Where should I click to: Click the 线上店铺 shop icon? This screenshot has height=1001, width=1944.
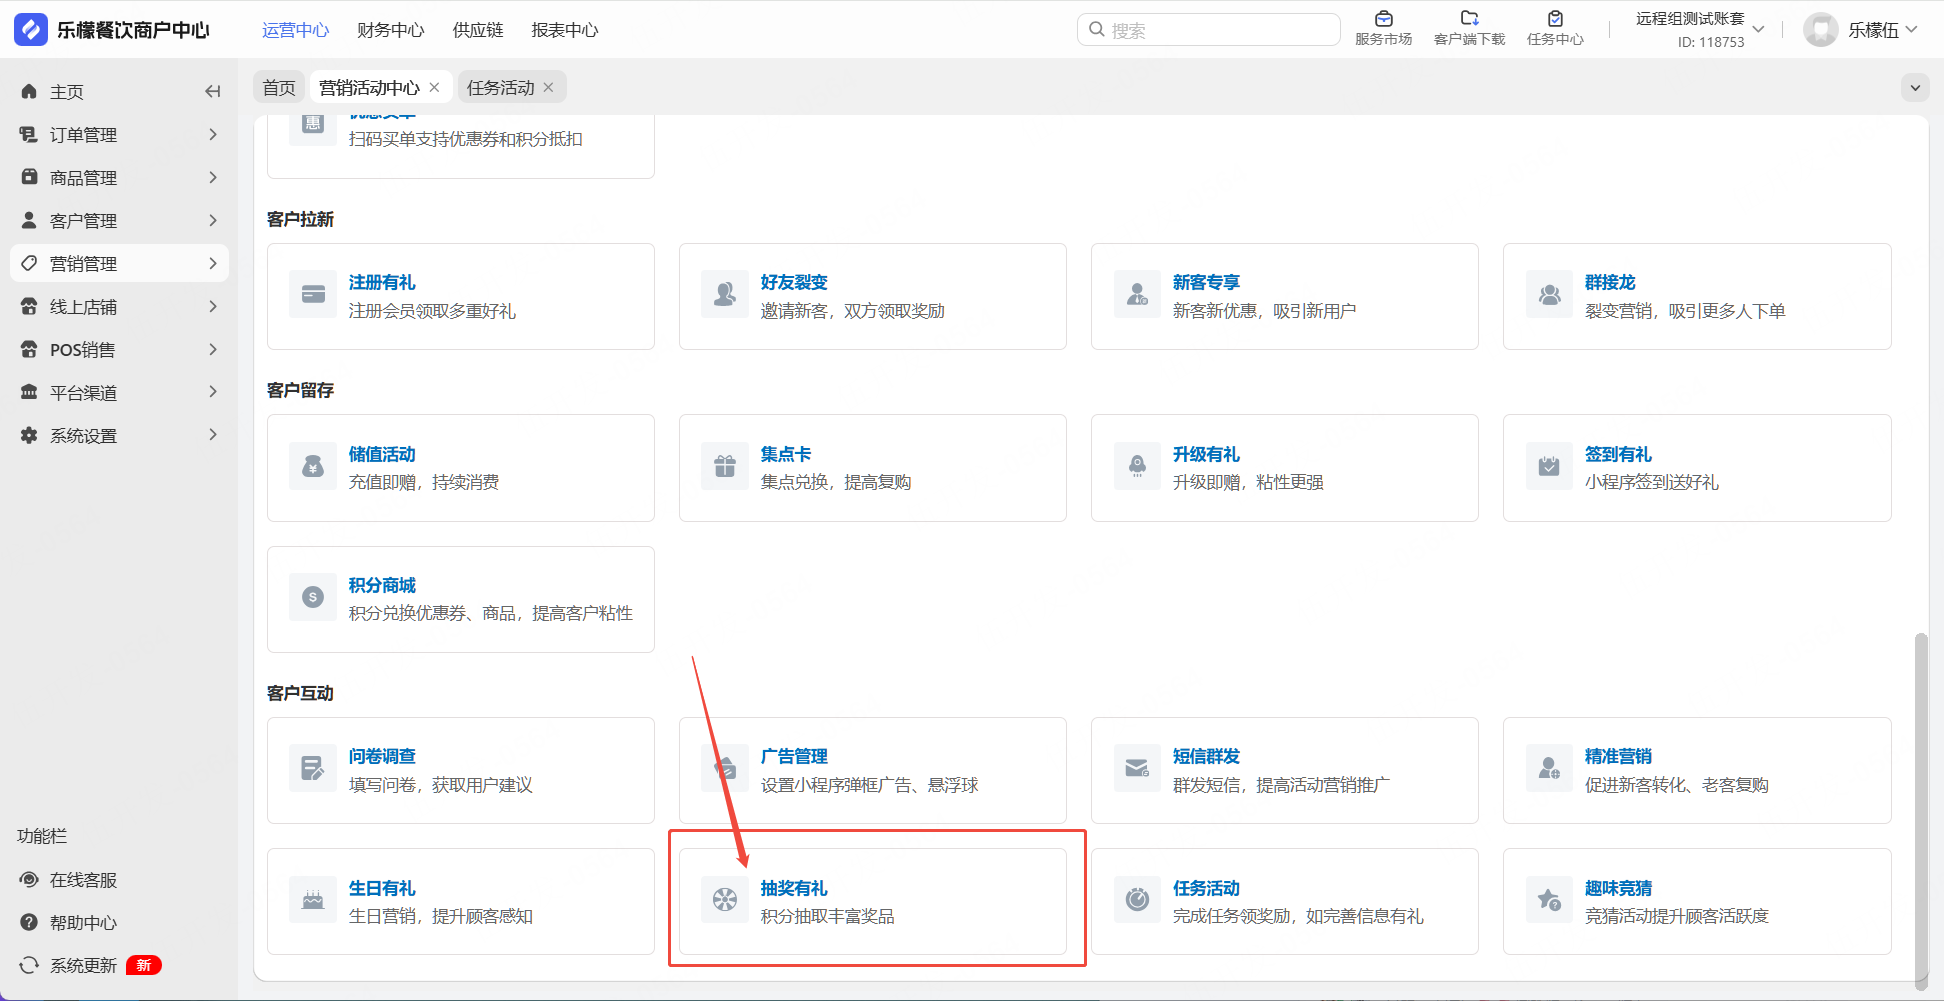29,307
